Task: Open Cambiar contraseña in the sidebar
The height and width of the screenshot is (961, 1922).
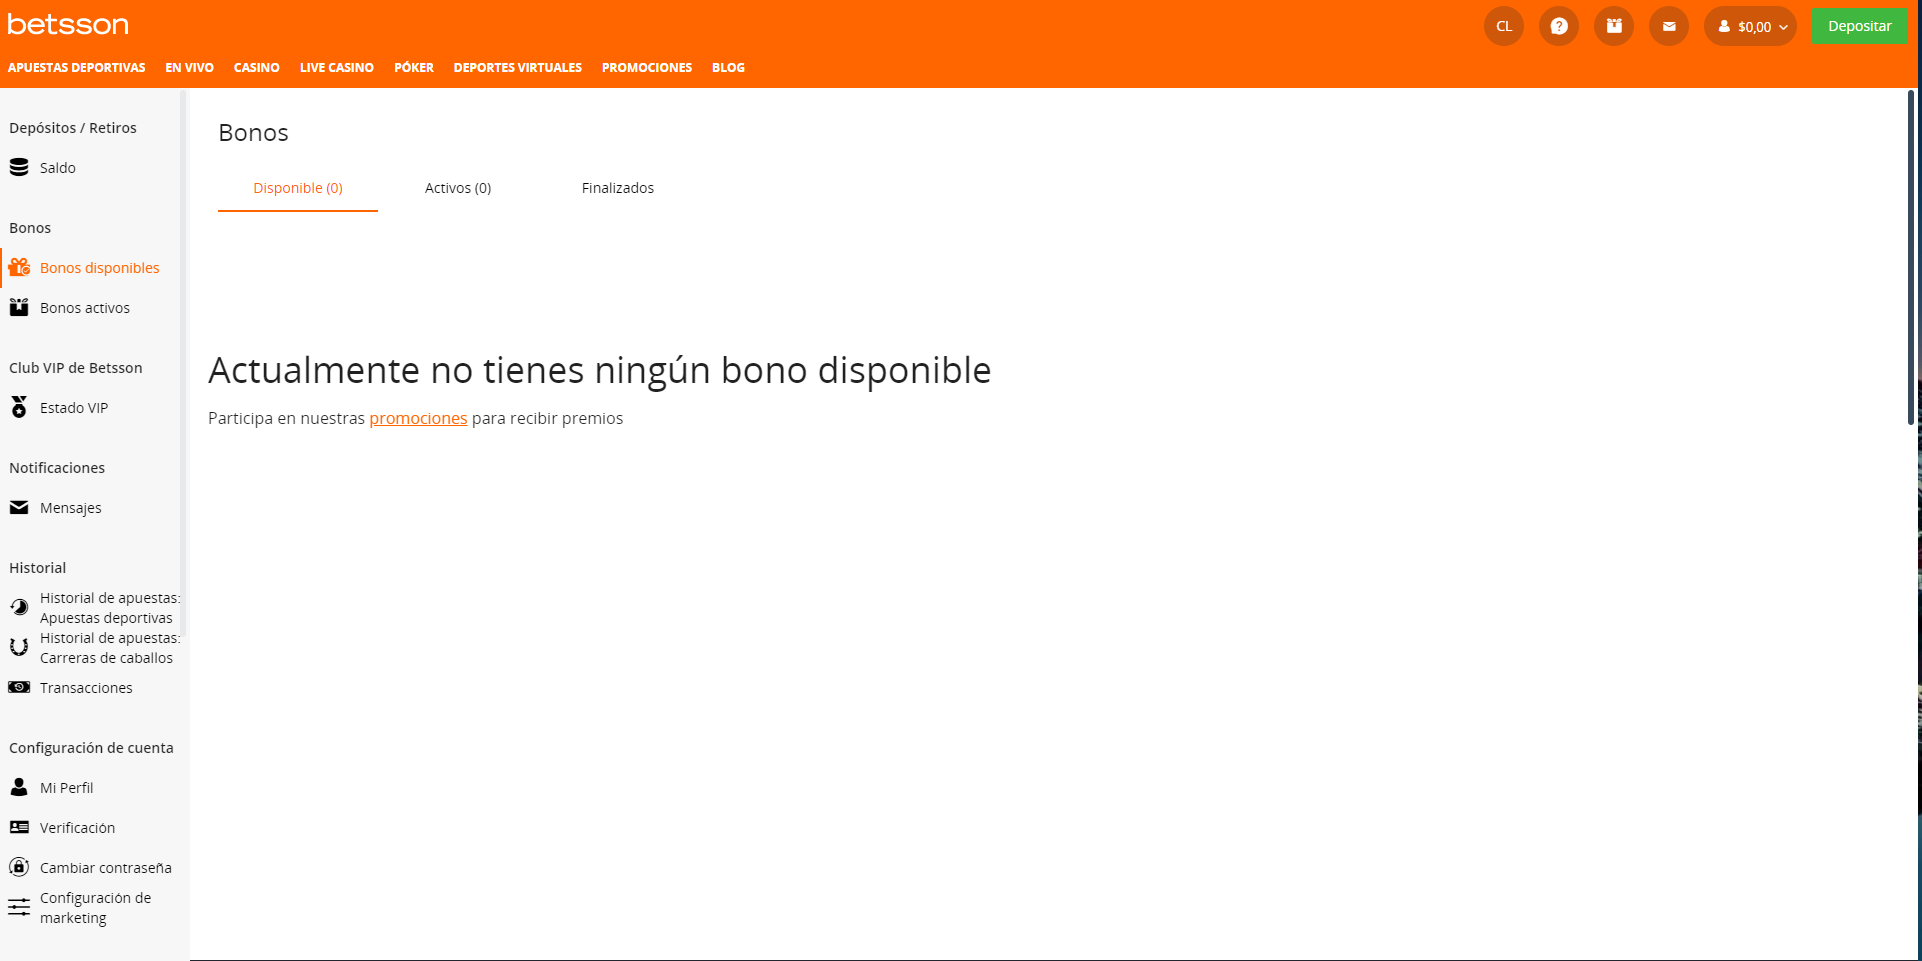Action: (x=105, y=868)
